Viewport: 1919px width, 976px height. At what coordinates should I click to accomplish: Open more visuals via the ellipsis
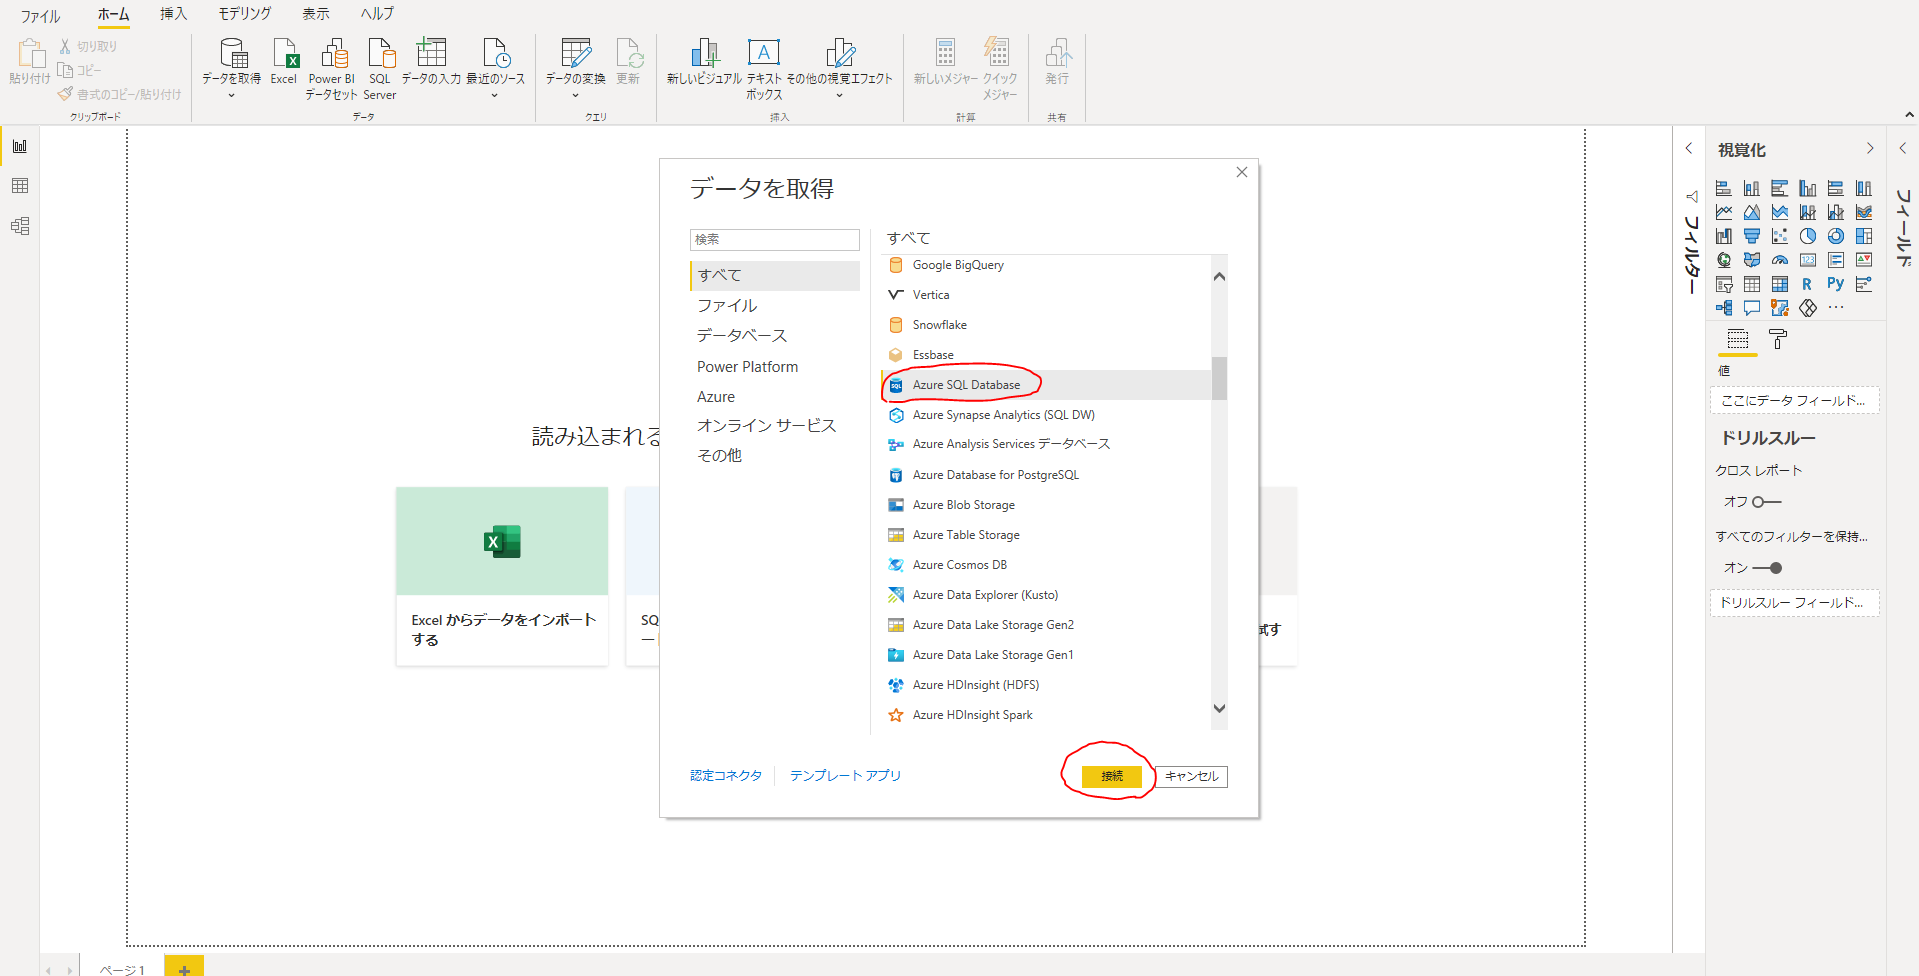[x=1836, y=308]
